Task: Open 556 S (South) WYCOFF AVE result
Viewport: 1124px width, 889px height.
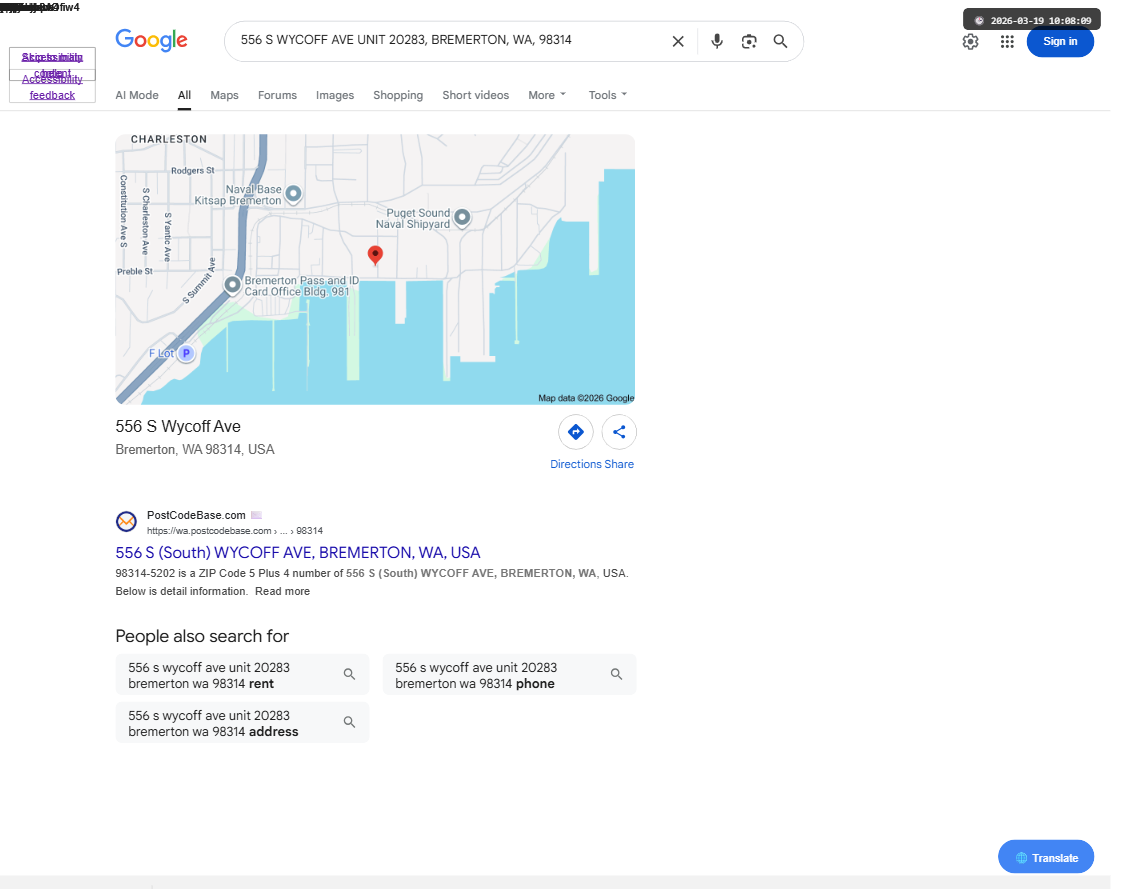Action: pyautogui.click(x=297, y=553)
